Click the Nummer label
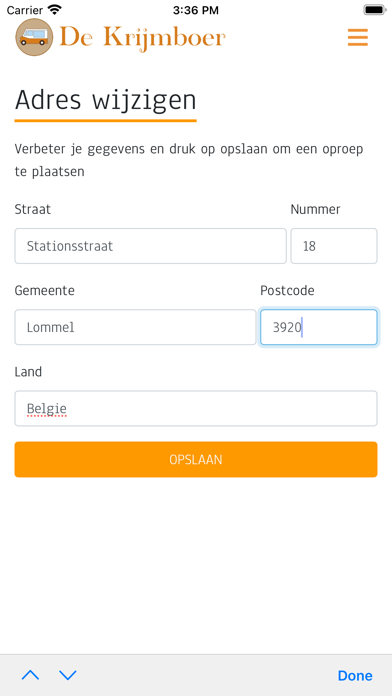 pos(316,209)
